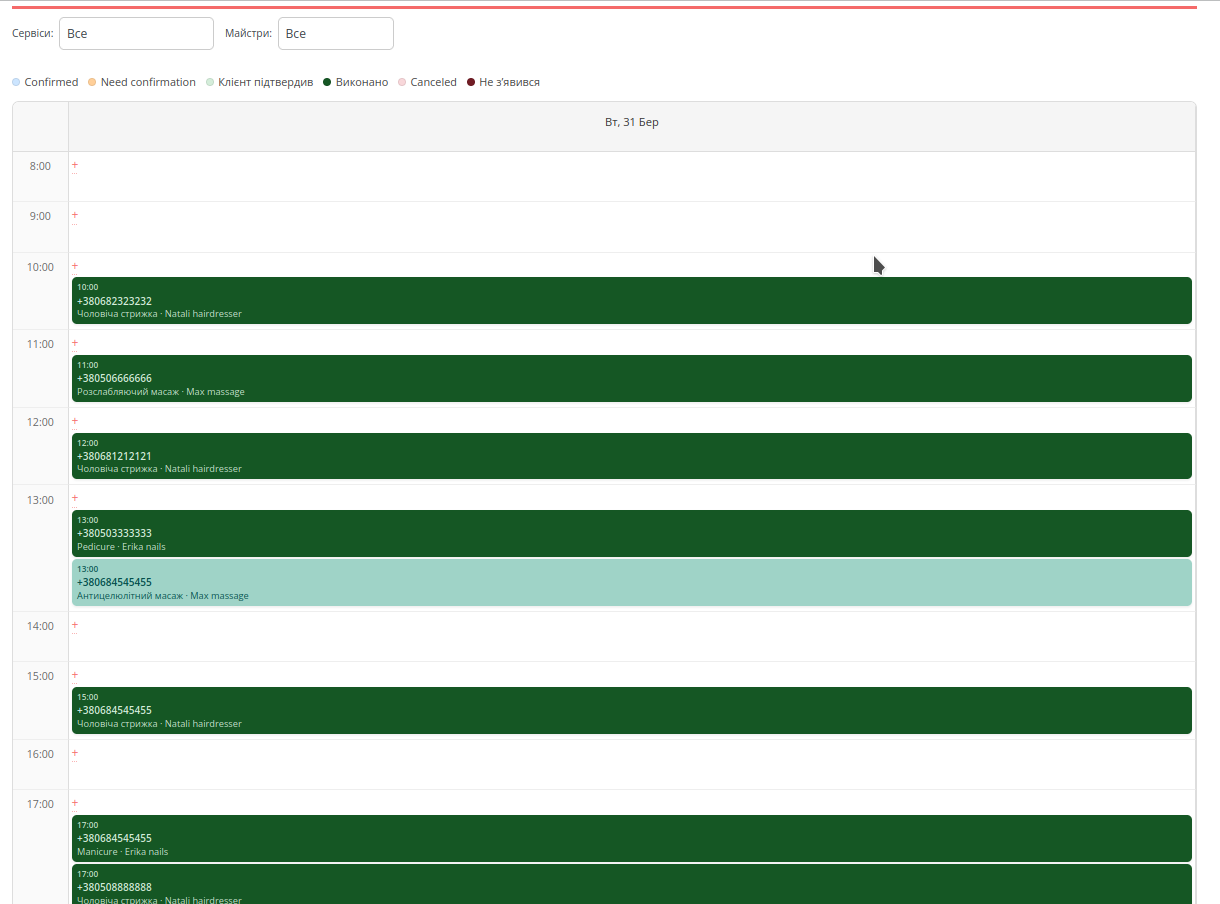Open the Майстри filter dropdown
The height and width of the screenshot is (904, 1220).
tap(335, 33)
